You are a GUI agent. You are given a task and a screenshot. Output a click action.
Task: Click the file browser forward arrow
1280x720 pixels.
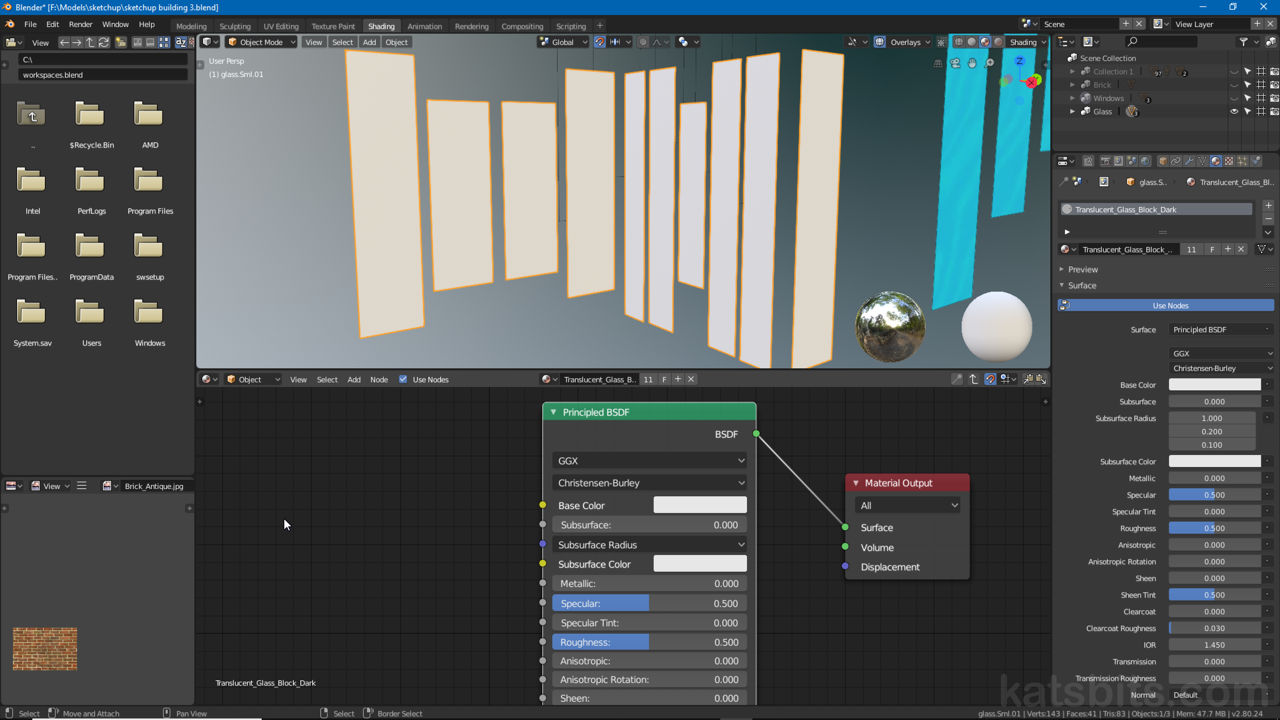(x=76, y=42)
